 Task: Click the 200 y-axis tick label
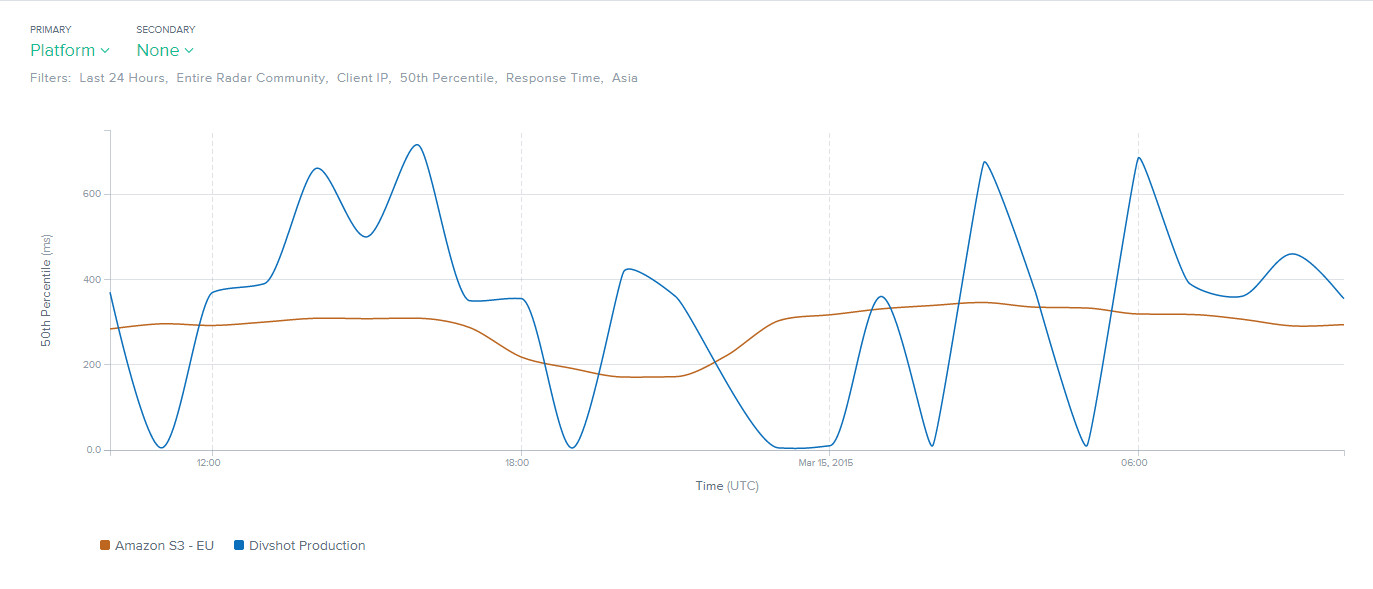tap(91, 365)
